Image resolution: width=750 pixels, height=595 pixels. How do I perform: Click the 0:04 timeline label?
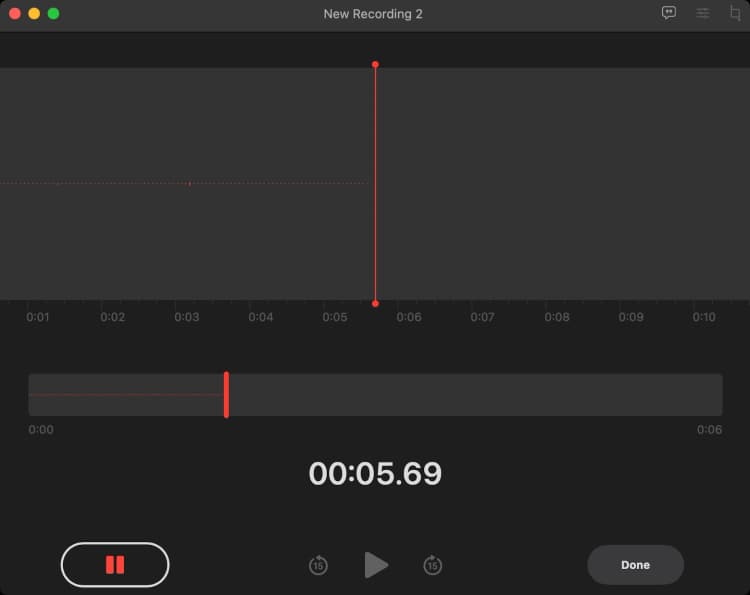261,317
